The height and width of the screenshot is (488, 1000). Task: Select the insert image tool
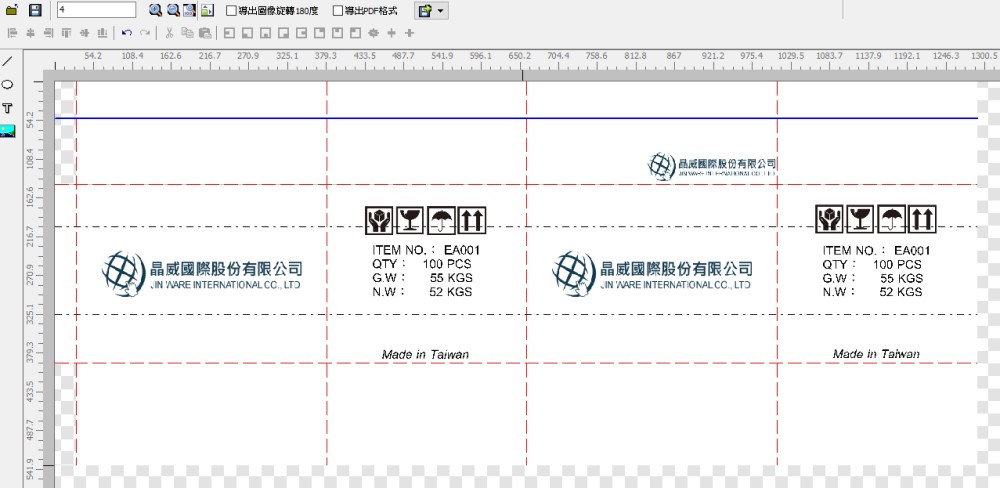(x=8, y=130)
